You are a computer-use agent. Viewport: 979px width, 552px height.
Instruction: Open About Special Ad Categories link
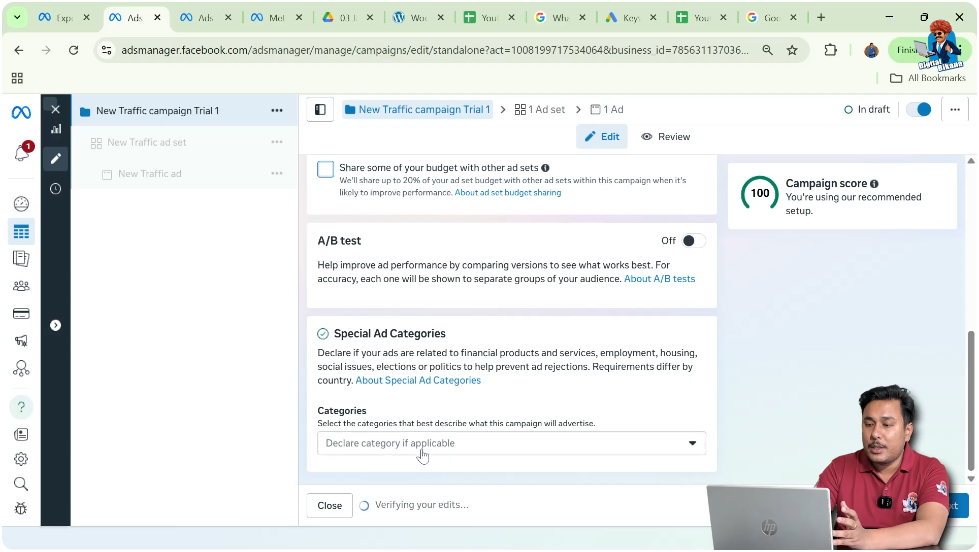pyautogui.click(x=418, y=380)
